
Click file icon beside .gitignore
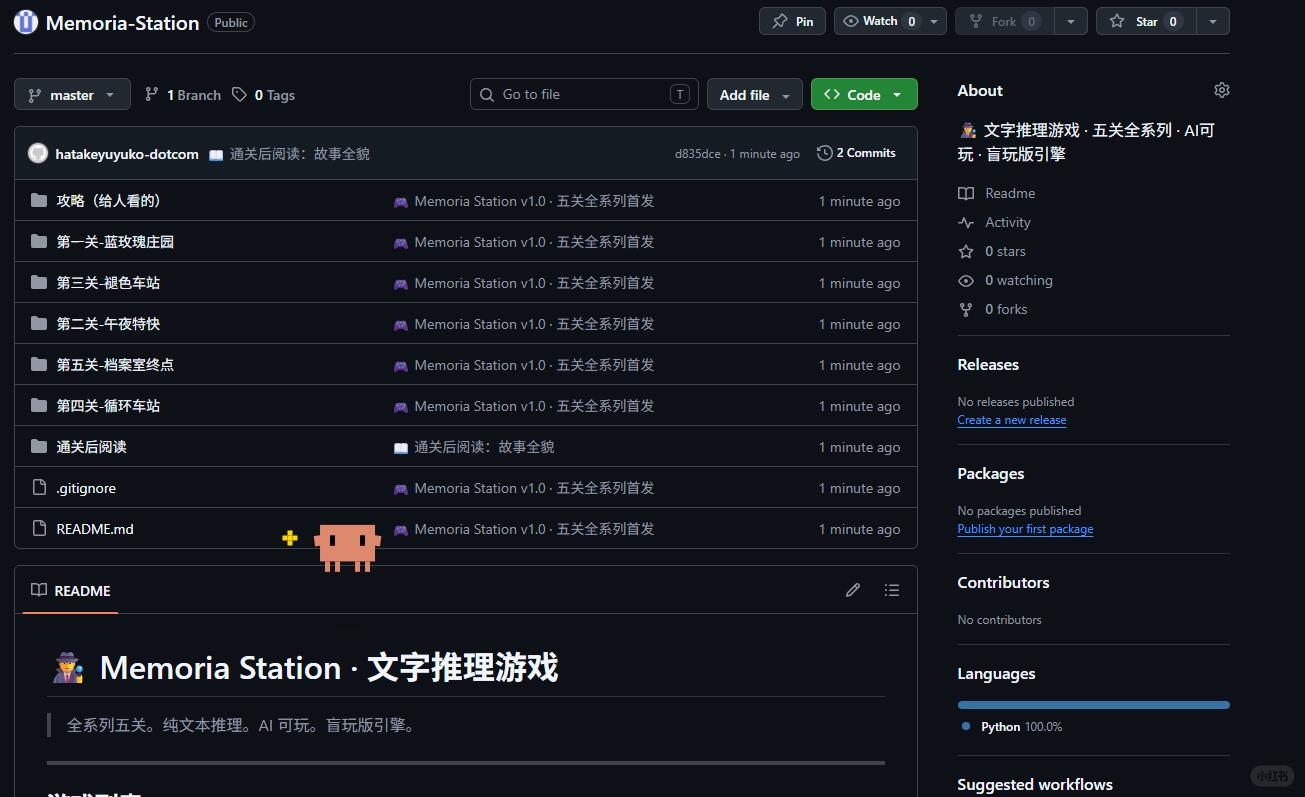39,488
